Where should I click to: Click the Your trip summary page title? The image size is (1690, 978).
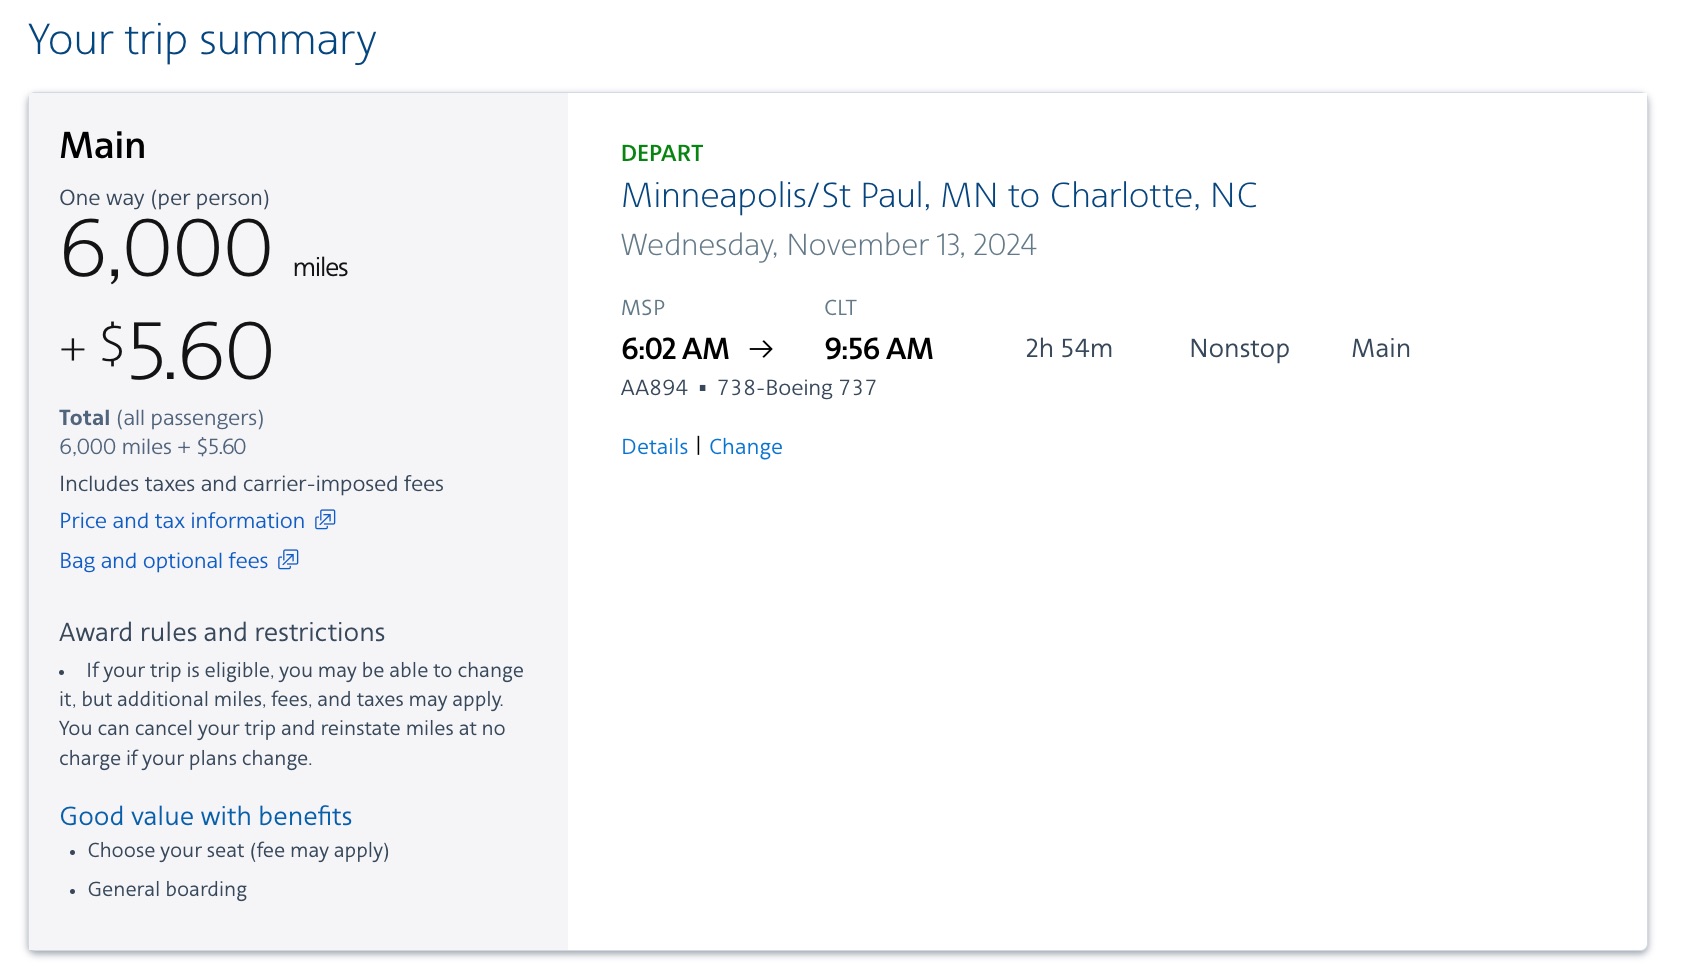pyautogui.click(x=202, y=40)
